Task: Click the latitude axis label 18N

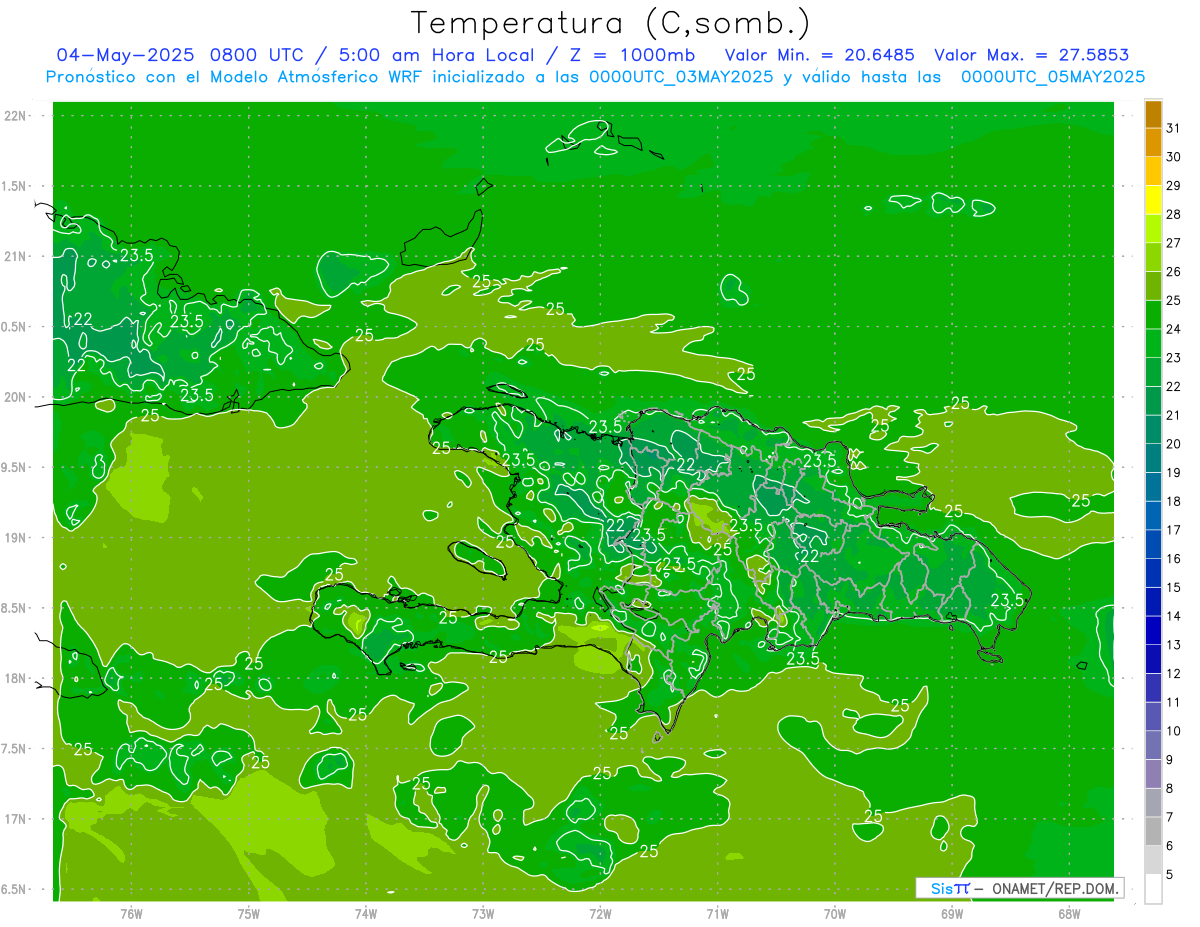Action: (x=15, y=678)
